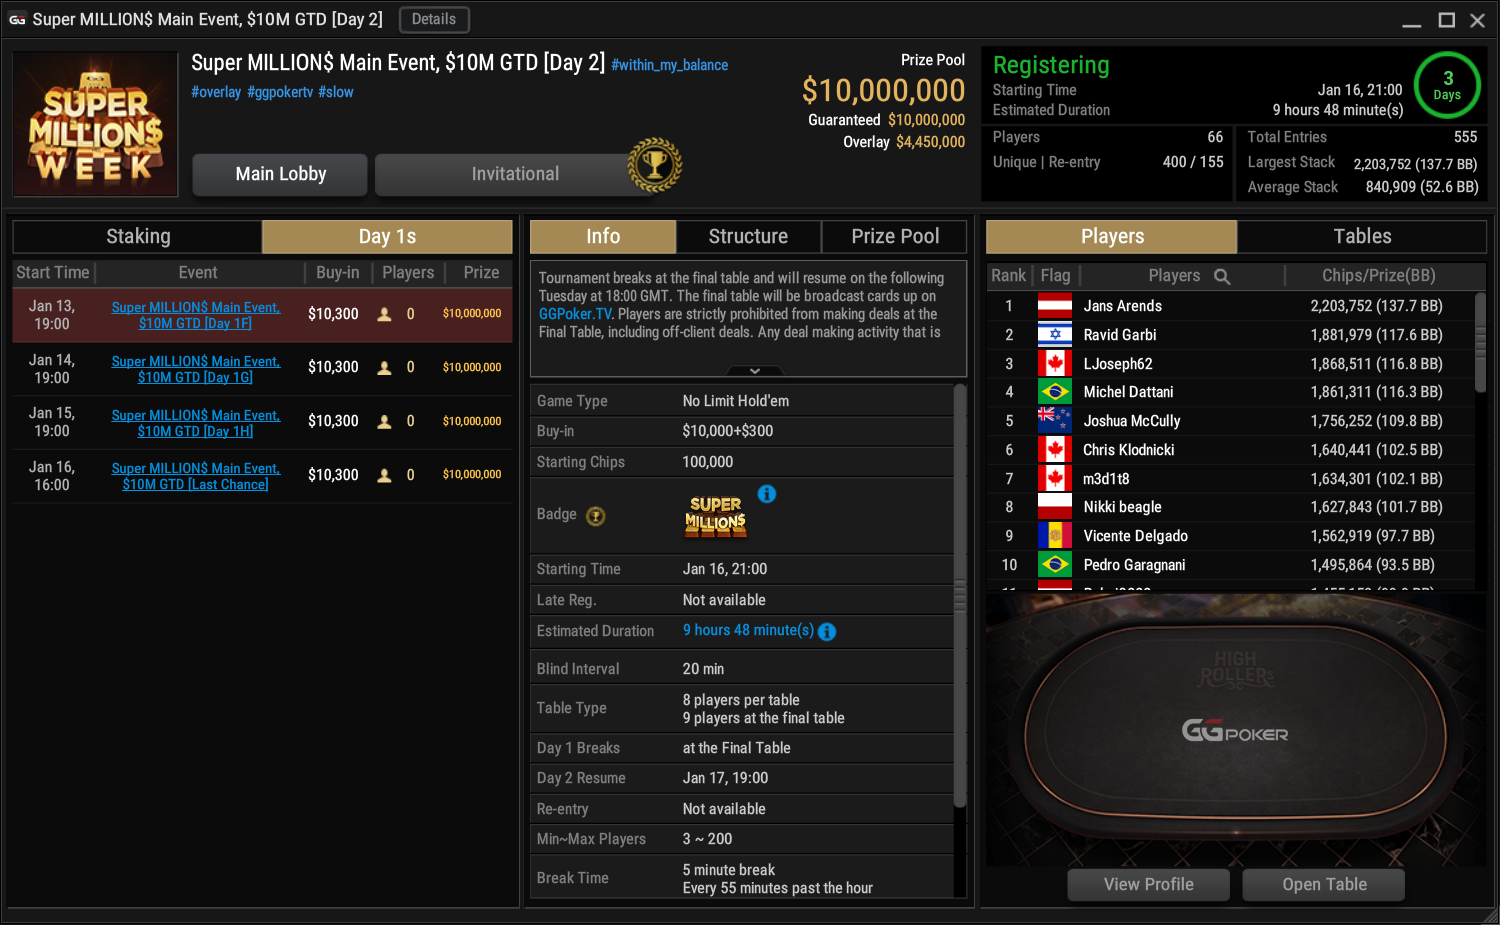Click the trophy icon on the Invitational button
1500x925 pixels.
(x=655, y=165)
